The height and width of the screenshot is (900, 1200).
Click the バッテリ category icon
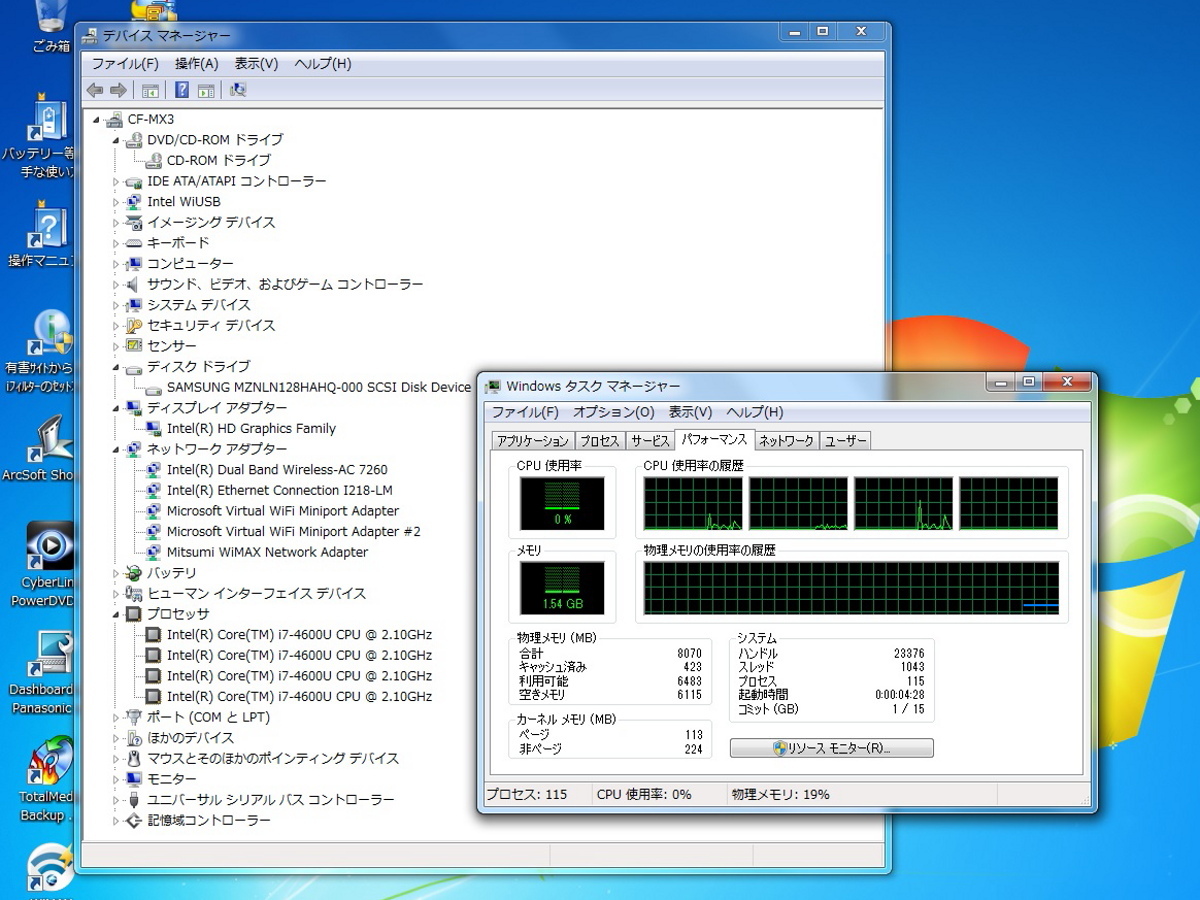tap(134, 573)
